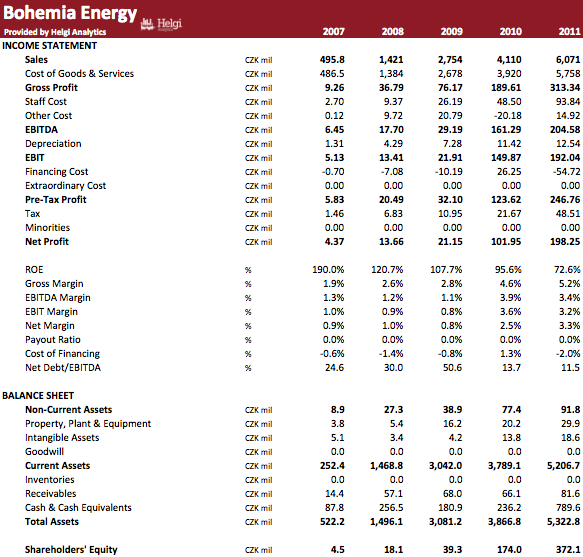The width and height of the screenshot is (583, 557).
Task: Click the Gross Profit row label
Action: coord(51,88)
